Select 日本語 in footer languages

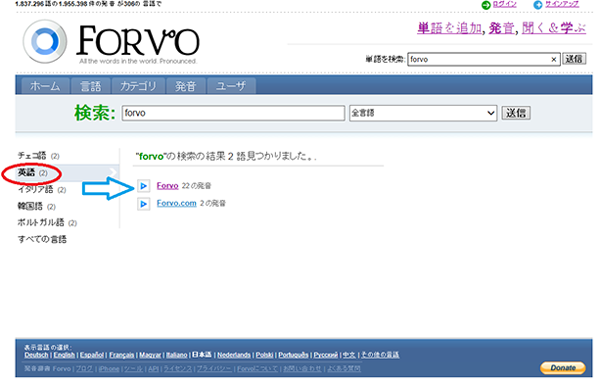click(202, 355)
